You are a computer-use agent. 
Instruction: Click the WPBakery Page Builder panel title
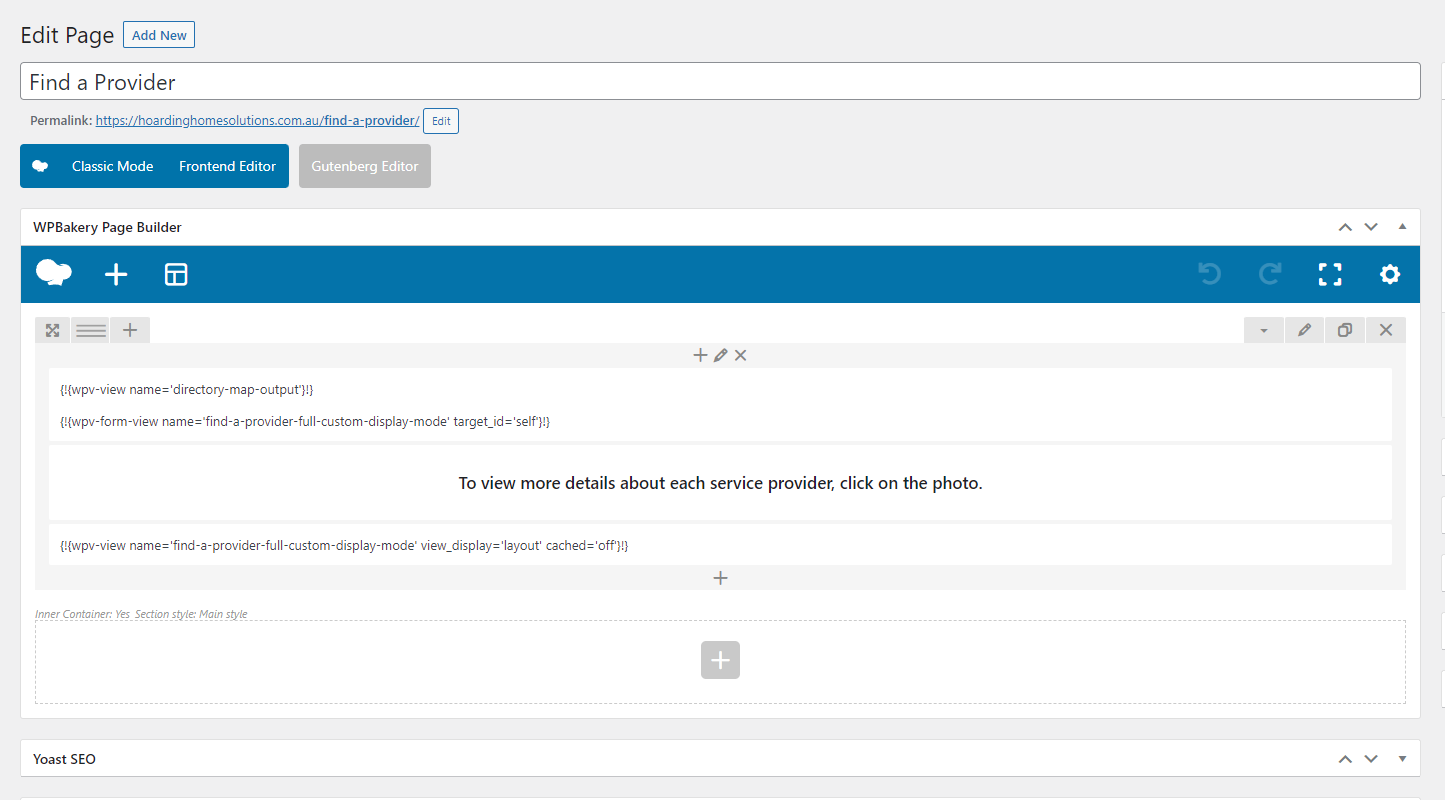107,227
